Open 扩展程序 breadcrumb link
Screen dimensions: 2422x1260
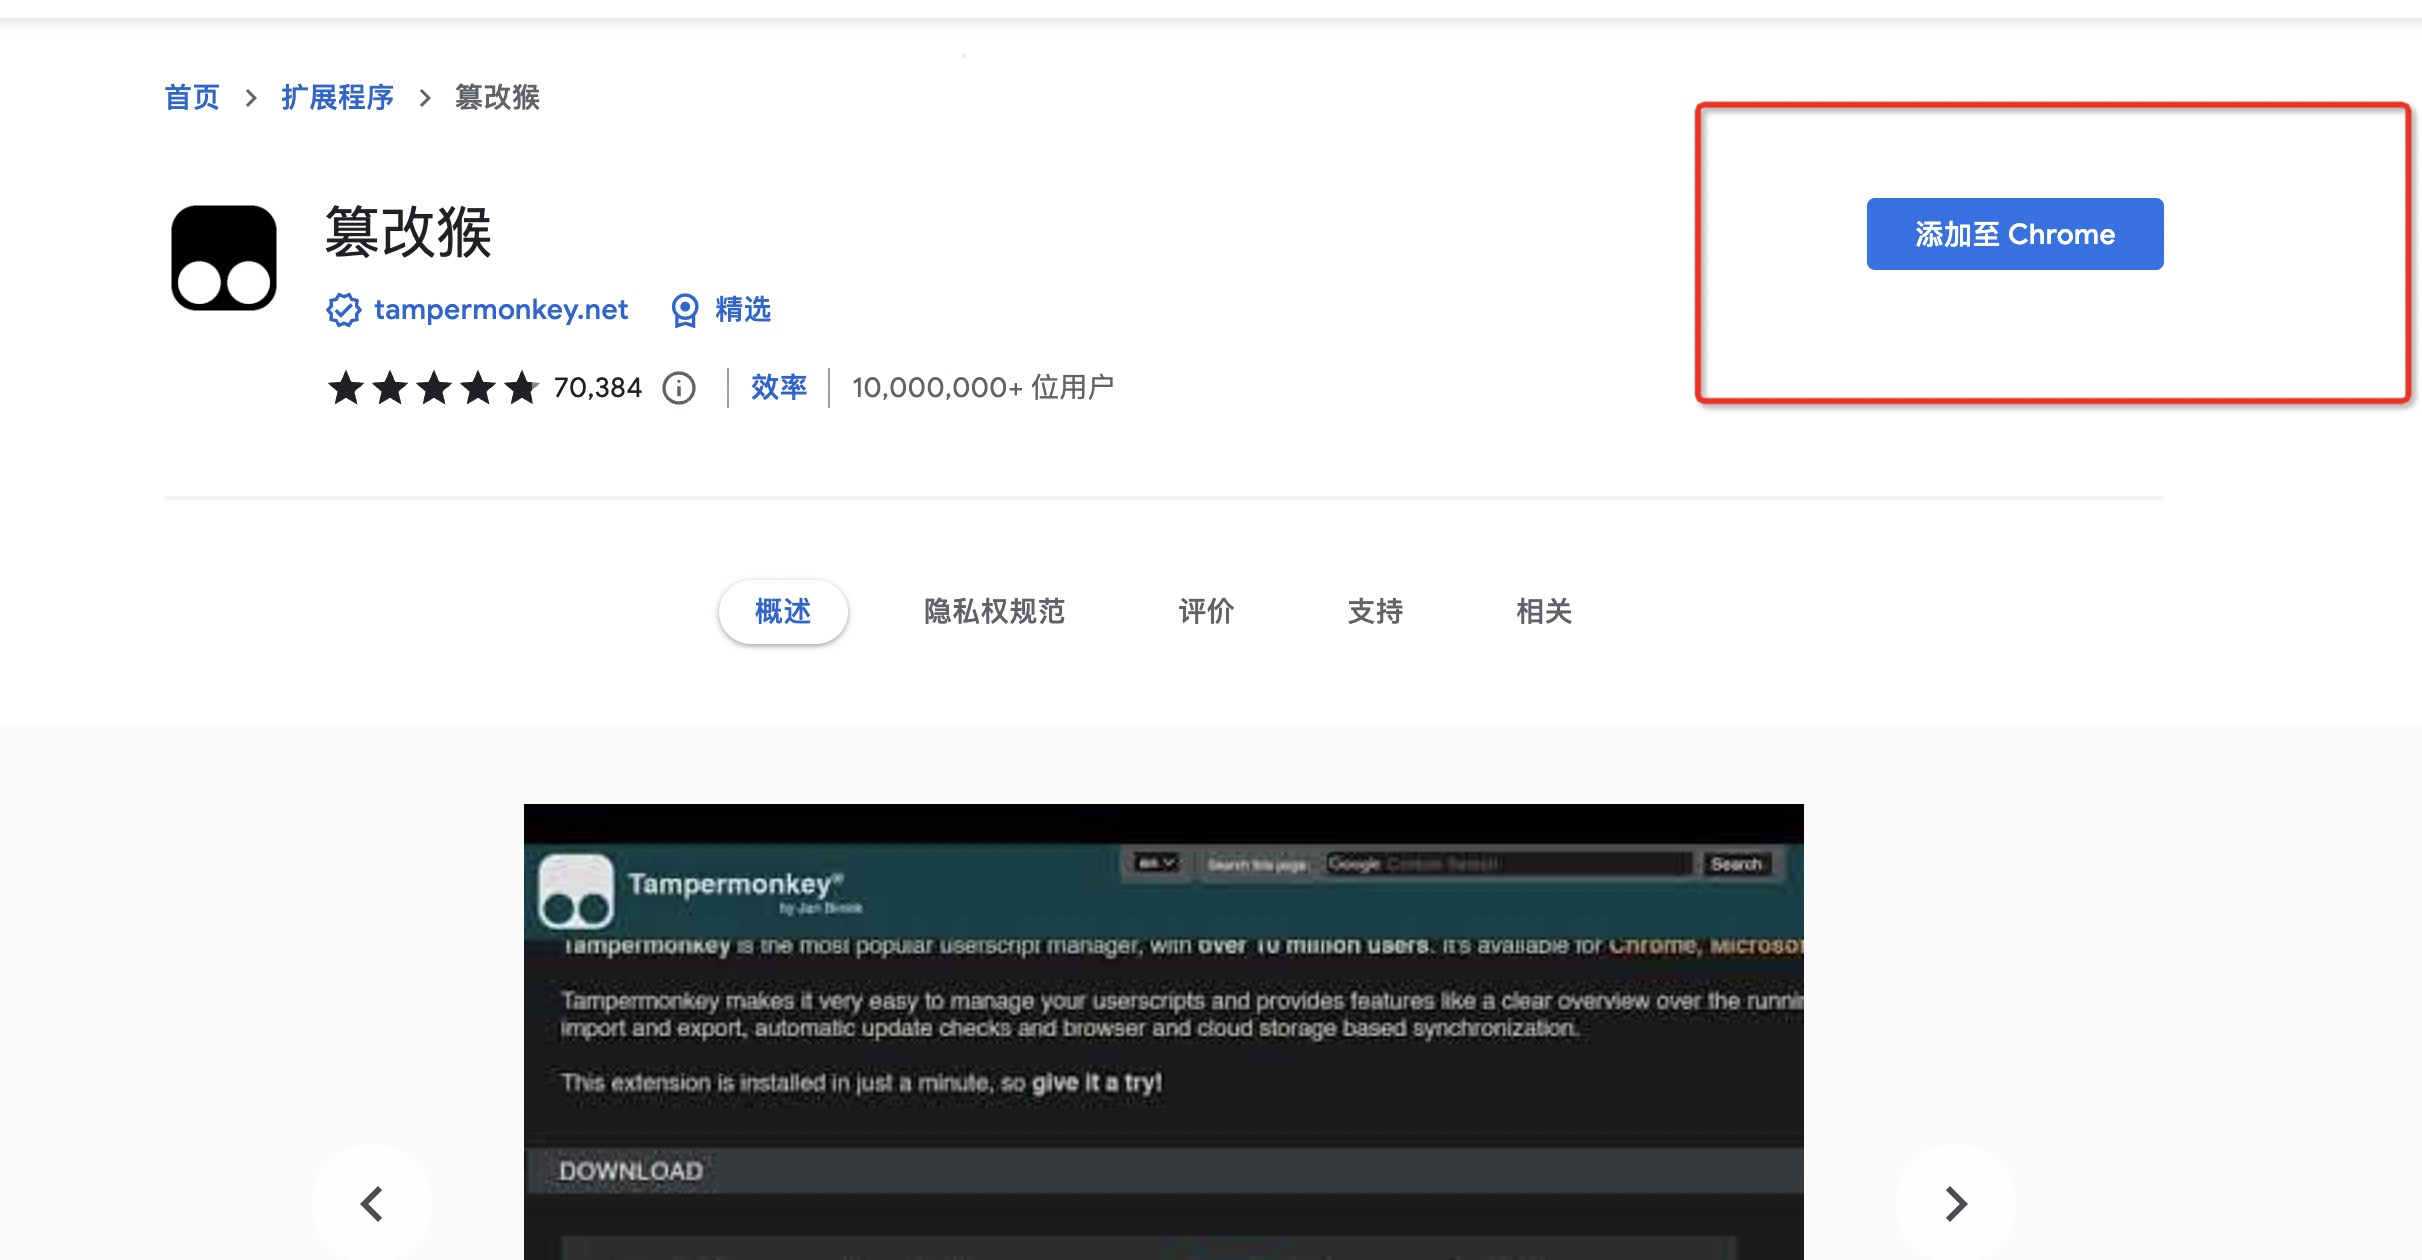coord(336,97)
